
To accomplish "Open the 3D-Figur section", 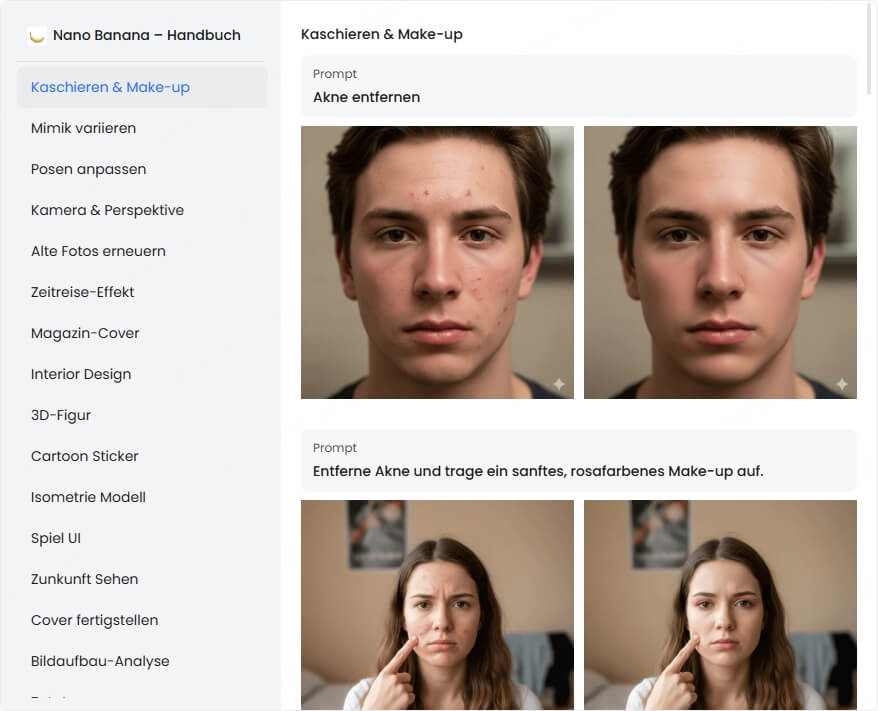I will [61, 415].
